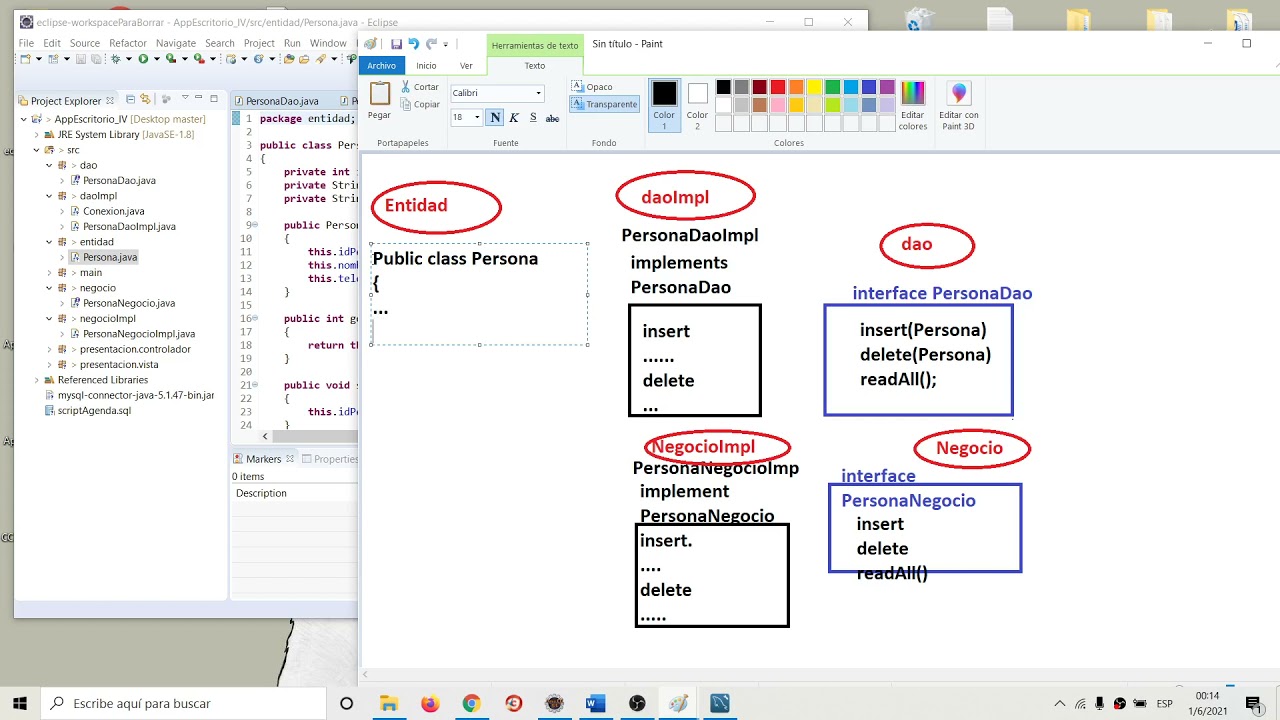Minimize the Project Explorer panel
Screen dimensions: 1280x720
coord(198,99)
